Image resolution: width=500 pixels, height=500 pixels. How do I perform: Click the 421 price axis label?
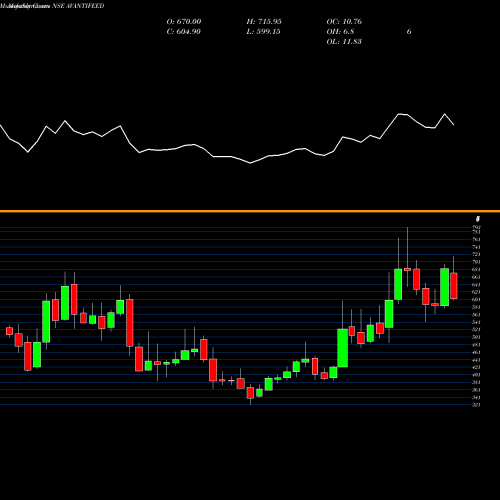coord(476,367)
